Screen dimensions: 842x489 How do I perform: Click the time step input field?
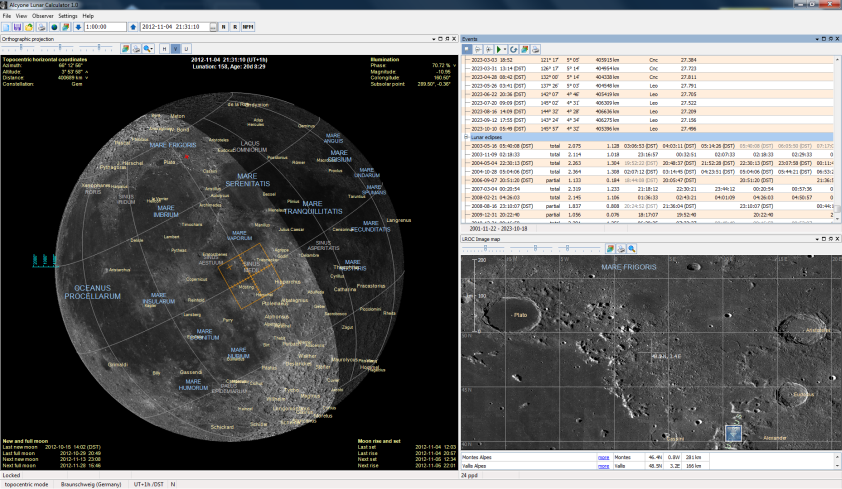point(103,27)
